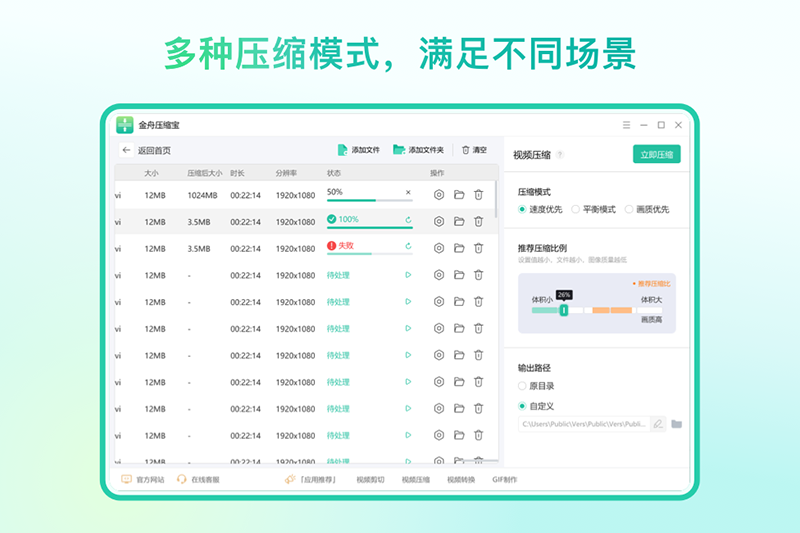Open settings for the 50% progress row

438,194
